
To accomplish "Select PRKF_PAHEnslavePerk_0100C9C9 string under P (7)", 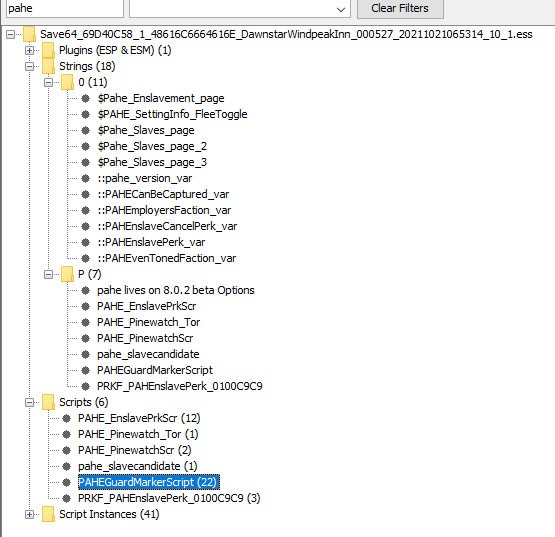I will click(x=179, y=386).
